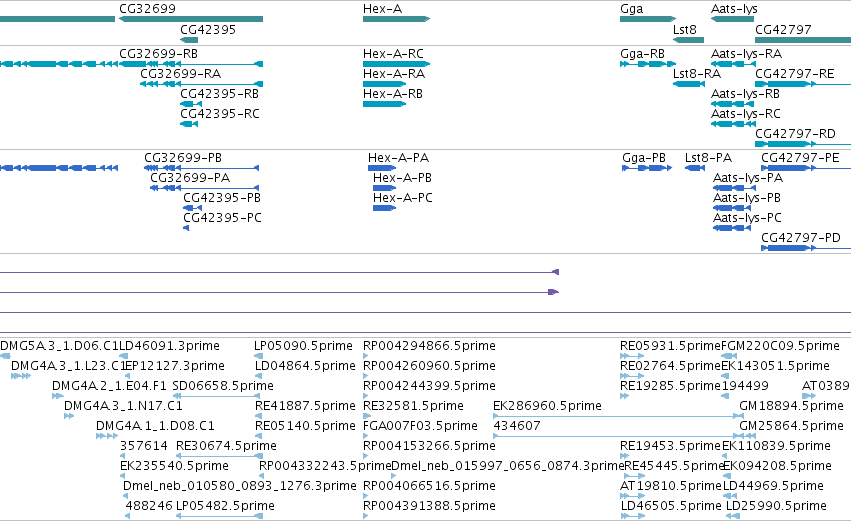Click the 194499 feature label
This screenshot has width=851, height=521.
click(745, 386)
